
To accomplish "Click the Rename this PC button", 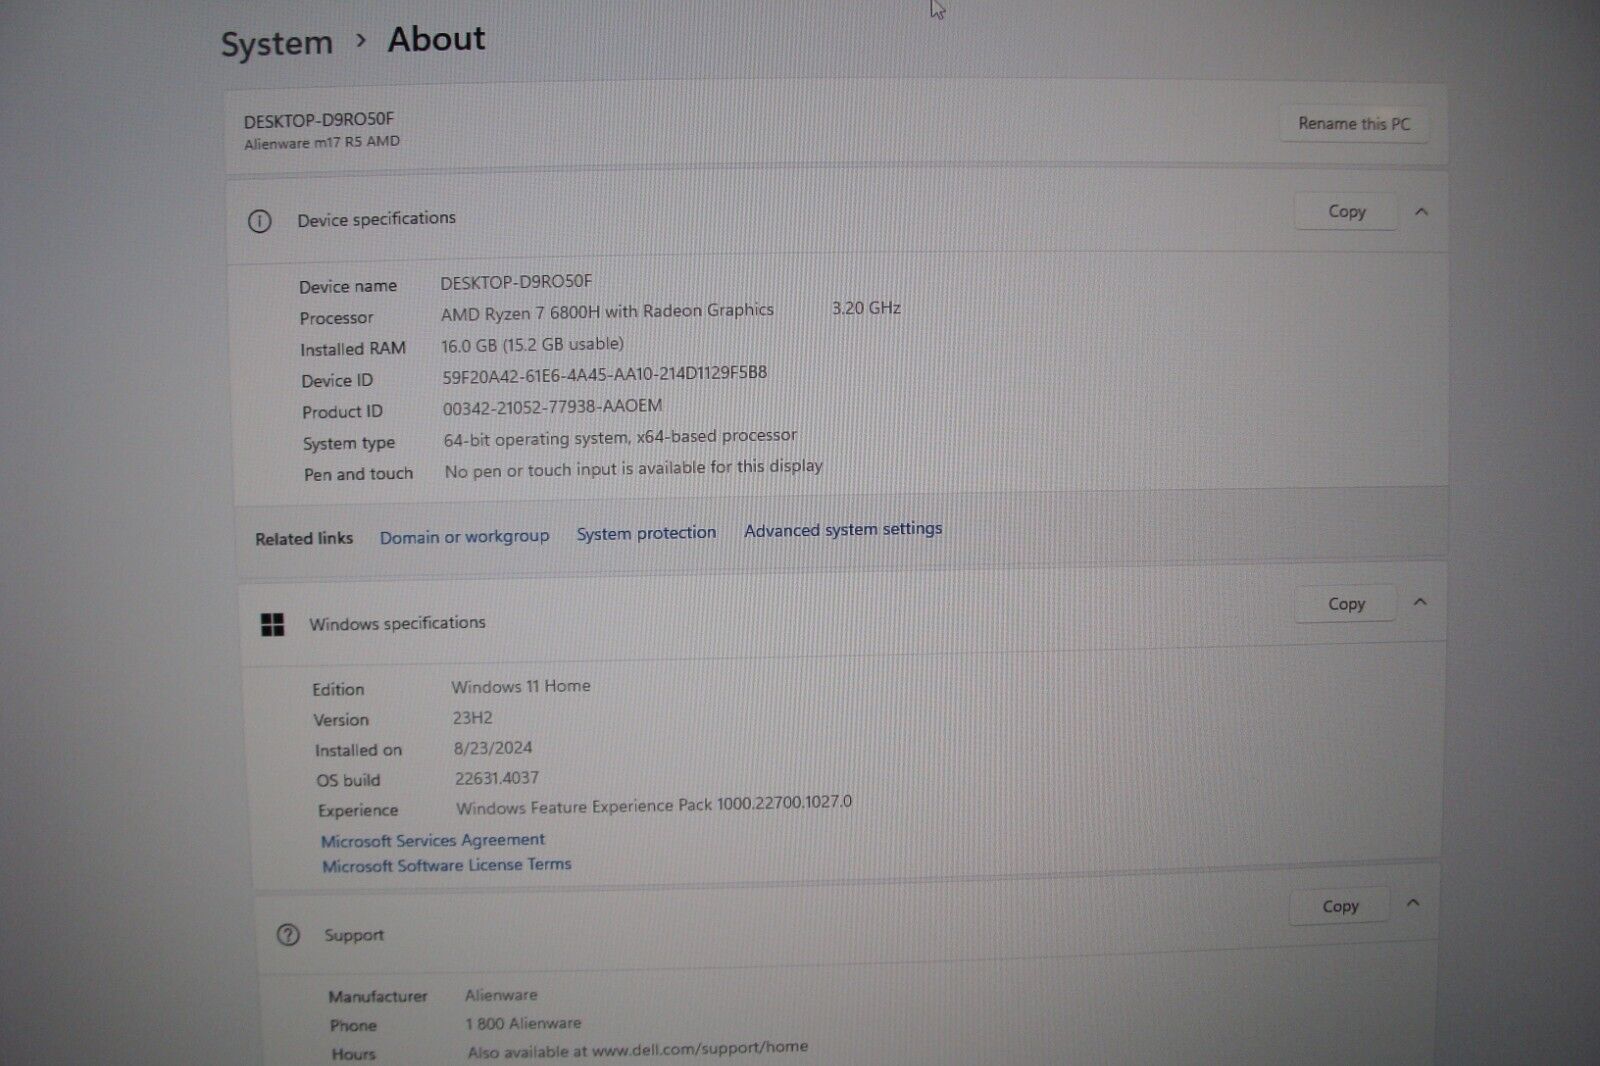I will tap(1354, 124).
